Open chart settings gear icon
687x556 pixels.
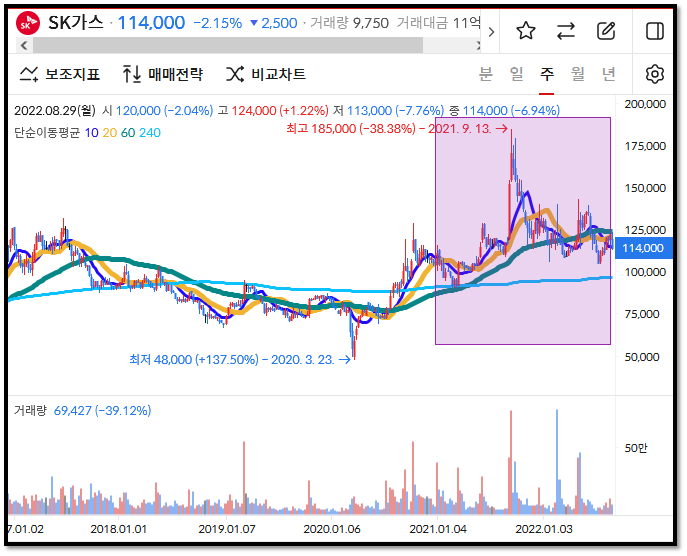pyautogui.click(x=655, y=74)
